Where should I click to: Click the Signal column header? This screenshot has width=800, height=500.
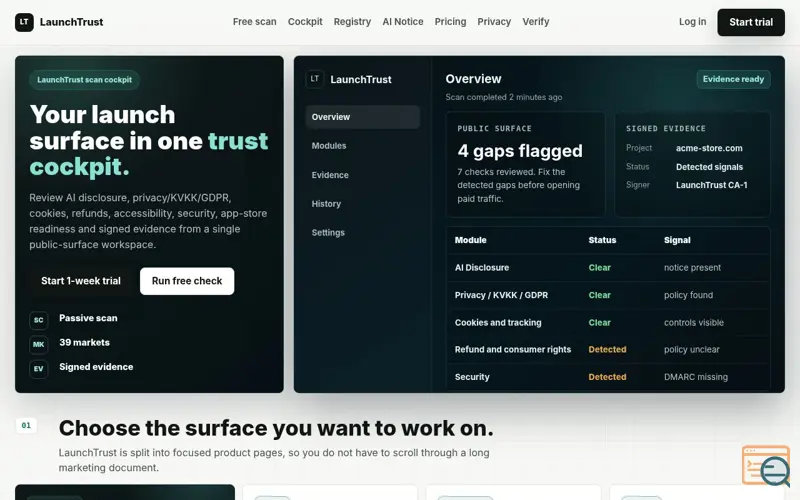[x=677, y=240]
